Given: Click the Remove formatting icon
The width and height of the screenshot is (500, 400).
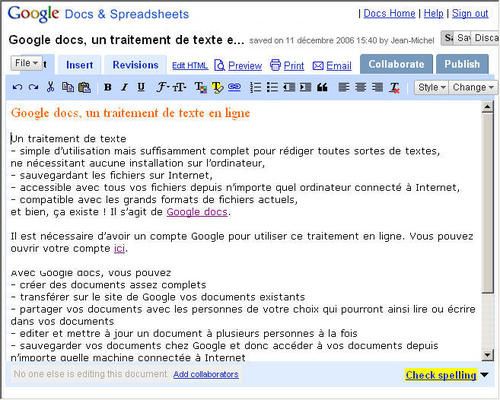Looking at the screenshot, I should point(394,87).
